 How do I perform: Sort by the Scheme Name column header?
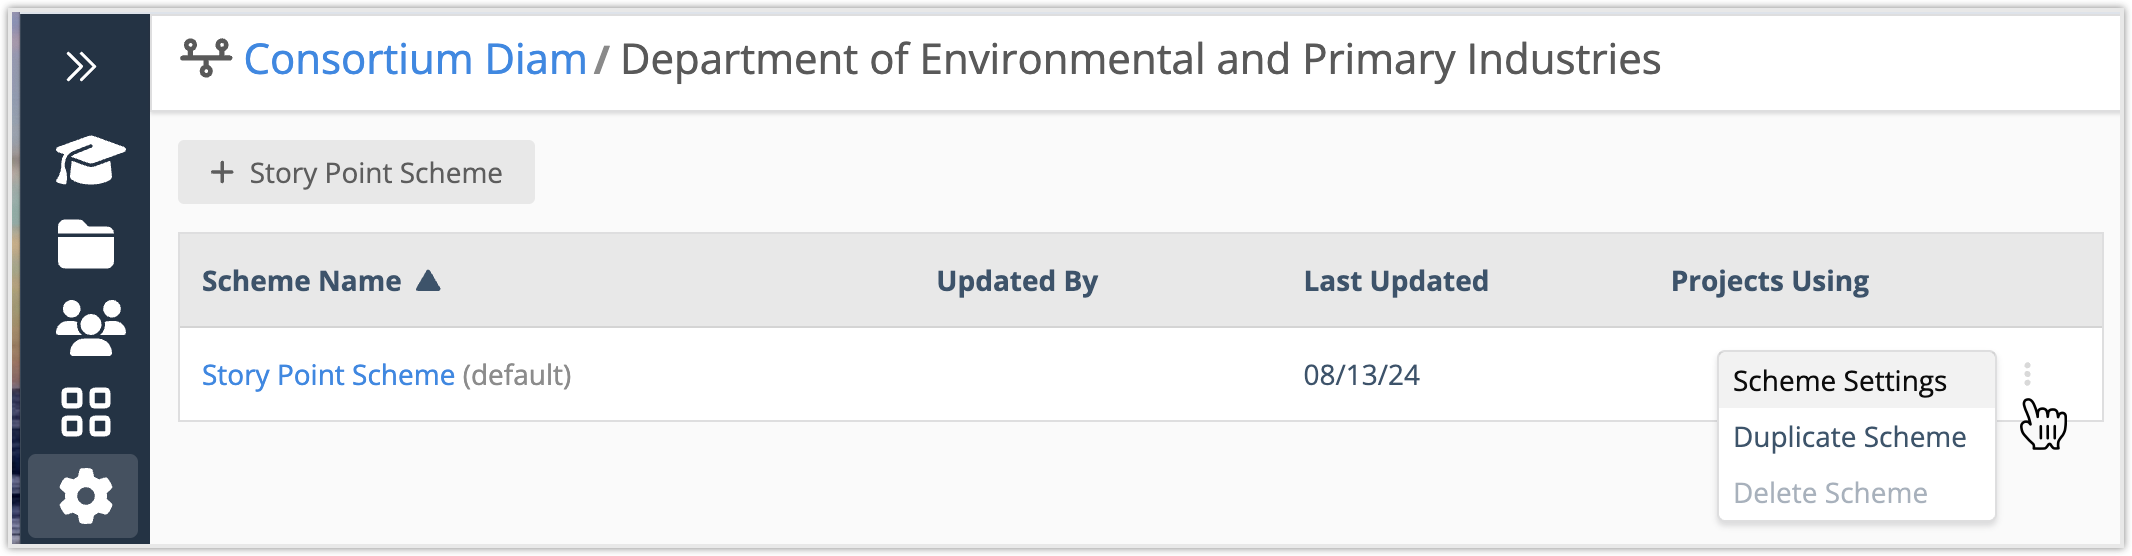pos(301,281)
